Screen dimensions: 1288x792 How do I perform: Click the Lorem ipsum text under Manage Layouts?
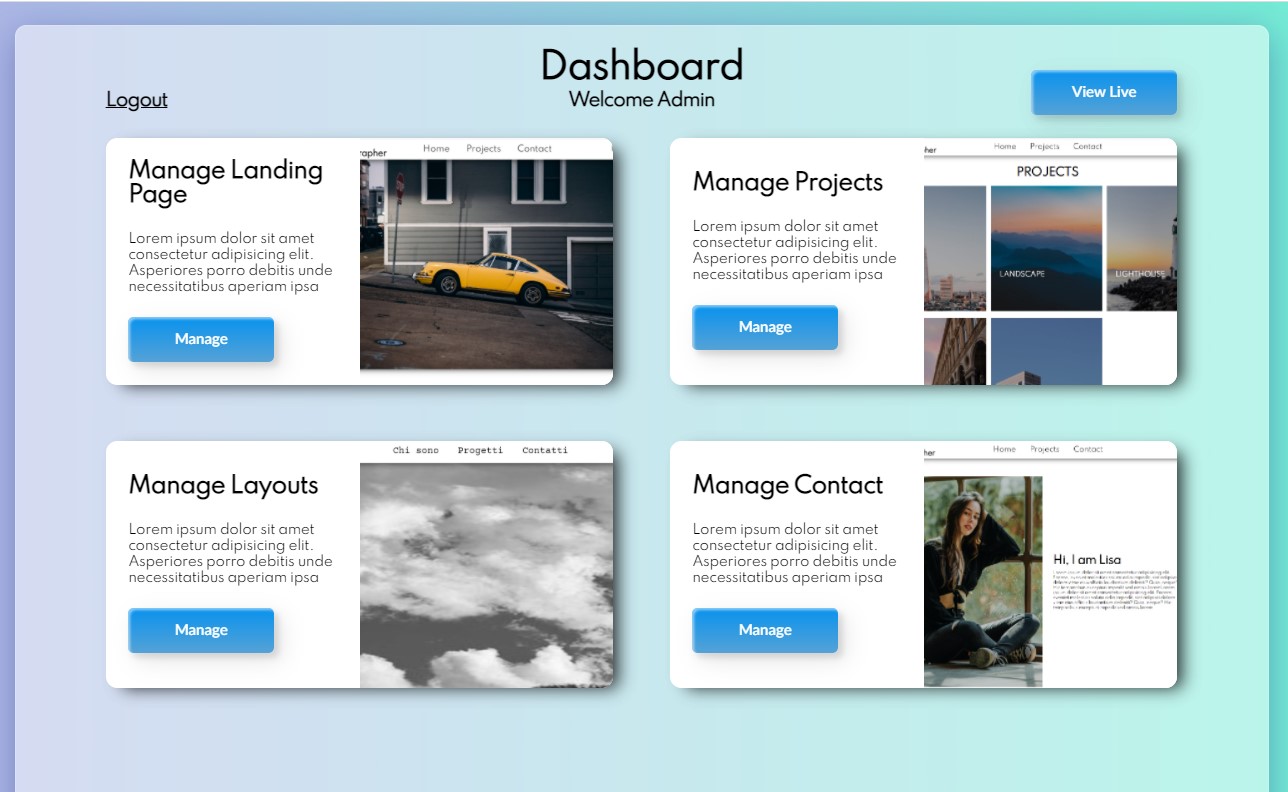coord(231,553)
